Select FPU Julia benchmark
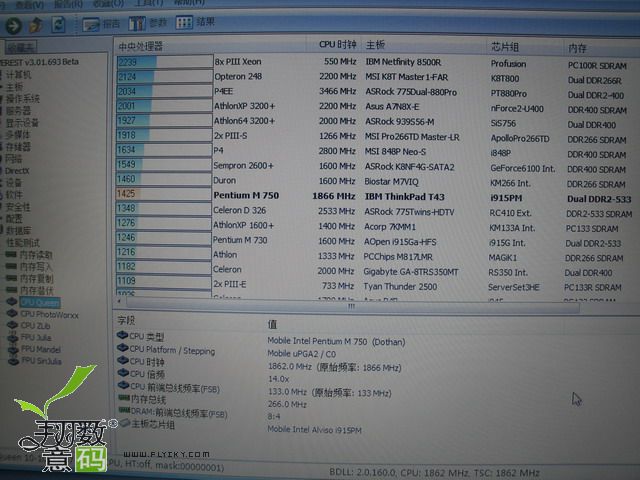Viewport: 640px width, 480px height. pos(36,338)
